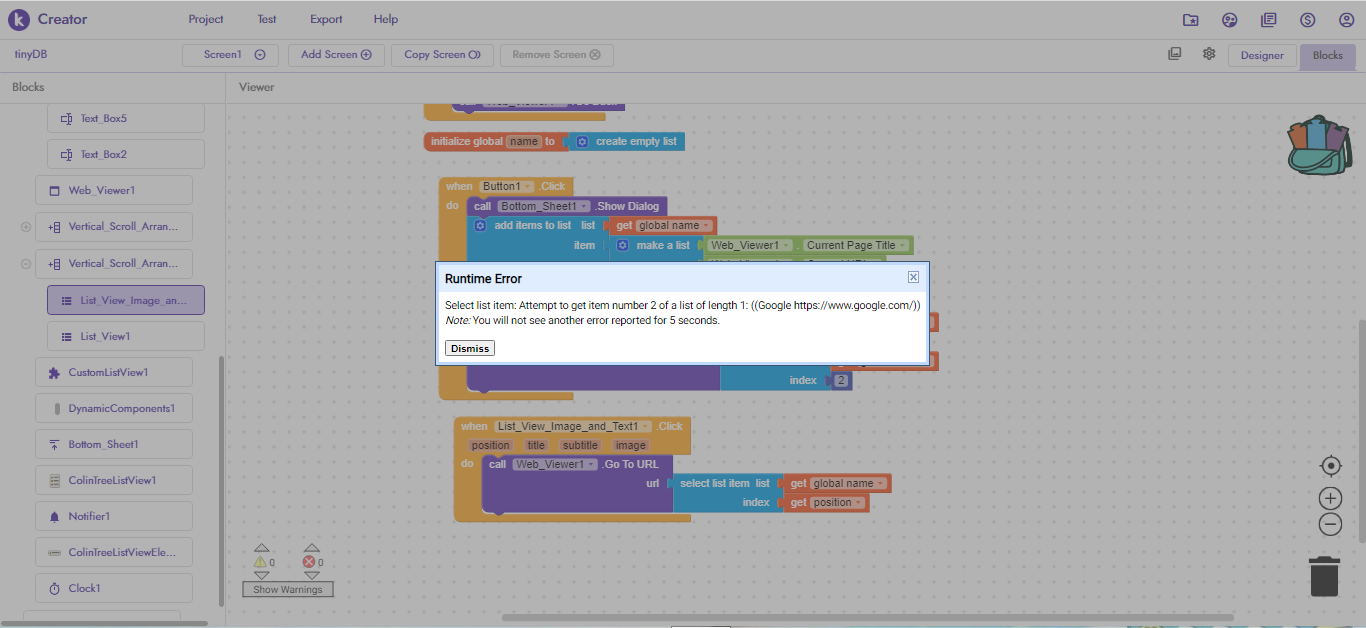Click mutator gear on make a list block
1366x628 pixels.
pos(622,245)
